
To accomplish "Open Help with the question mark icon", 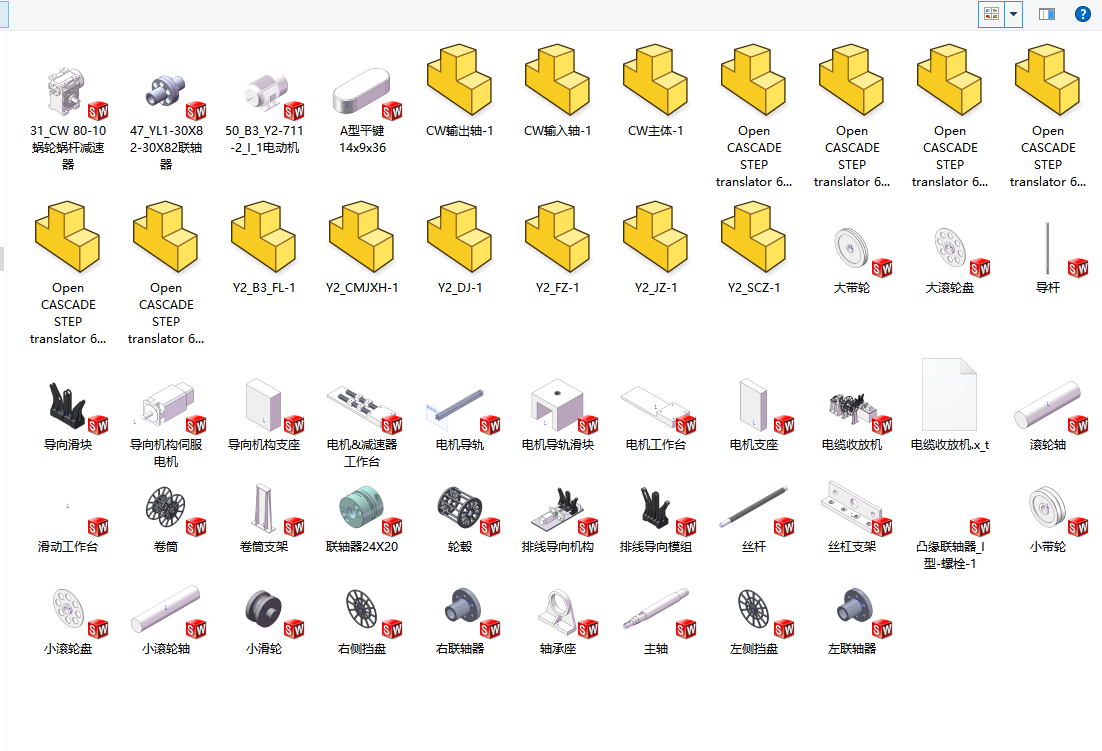I will (1083, 14).
